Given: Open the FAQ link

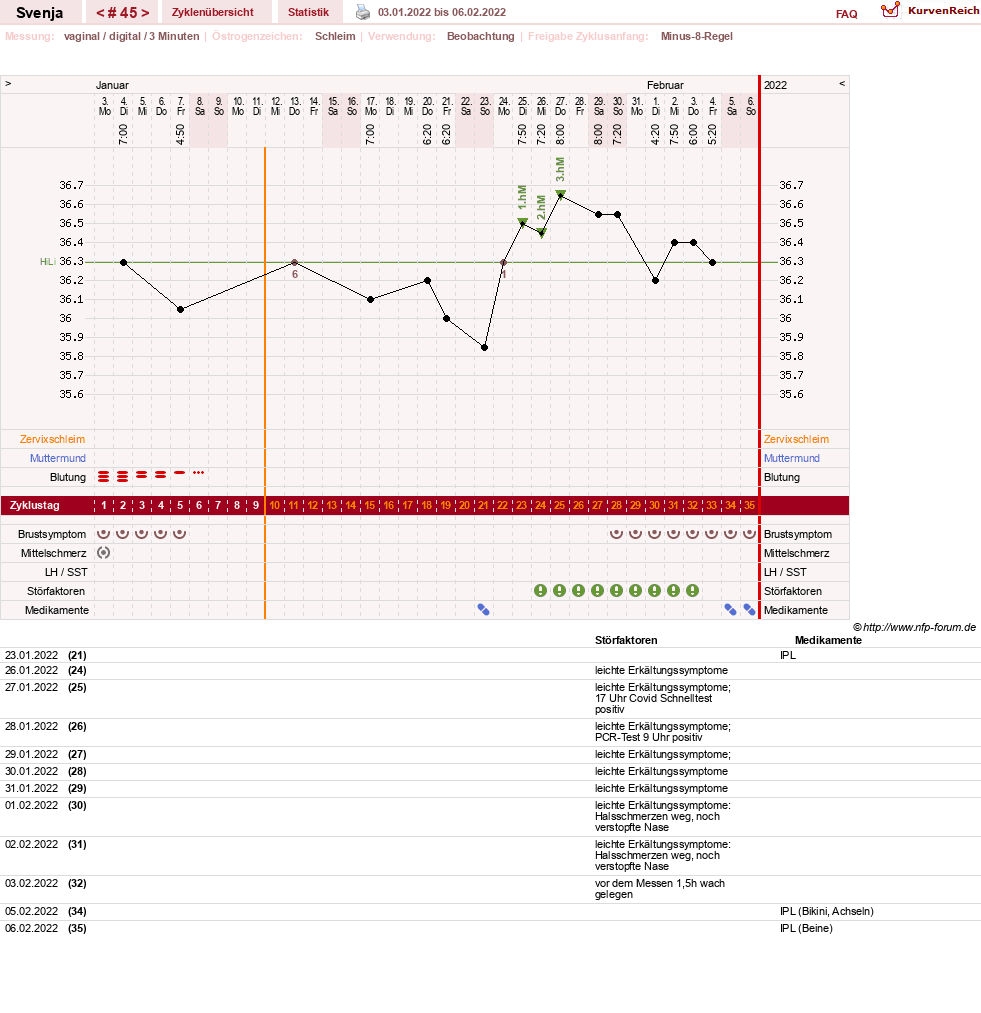Looking at the screenshot, I should pyautogui.click(x=846, y=14).
